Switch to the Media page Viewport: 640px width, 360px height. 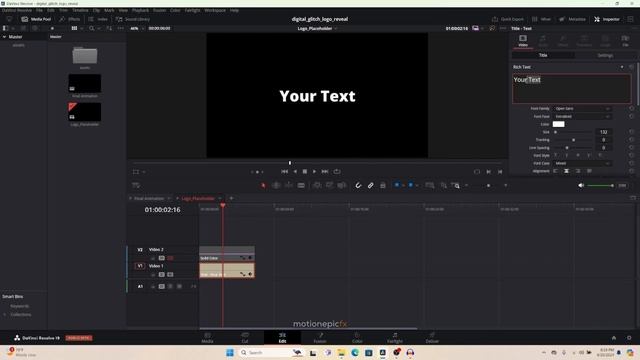pyautogui.click(x=207, y=338)
